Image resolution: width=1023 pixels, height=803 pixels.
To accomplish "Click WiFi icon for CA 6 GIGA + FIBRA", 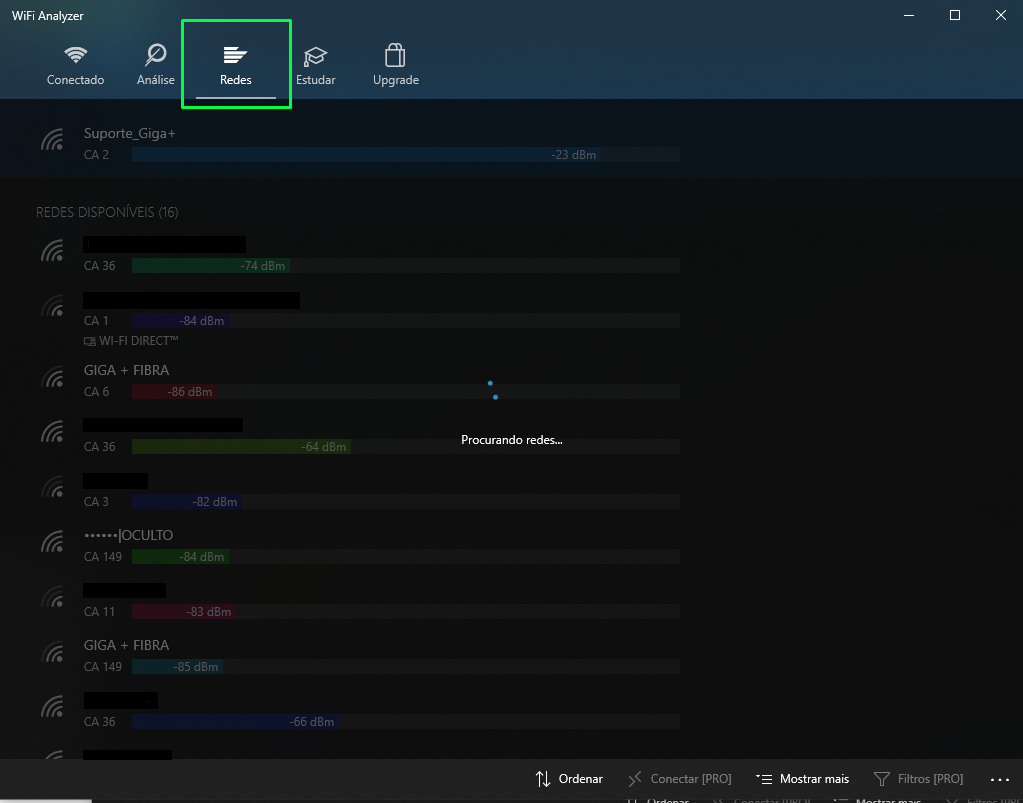I will [52, 378].
